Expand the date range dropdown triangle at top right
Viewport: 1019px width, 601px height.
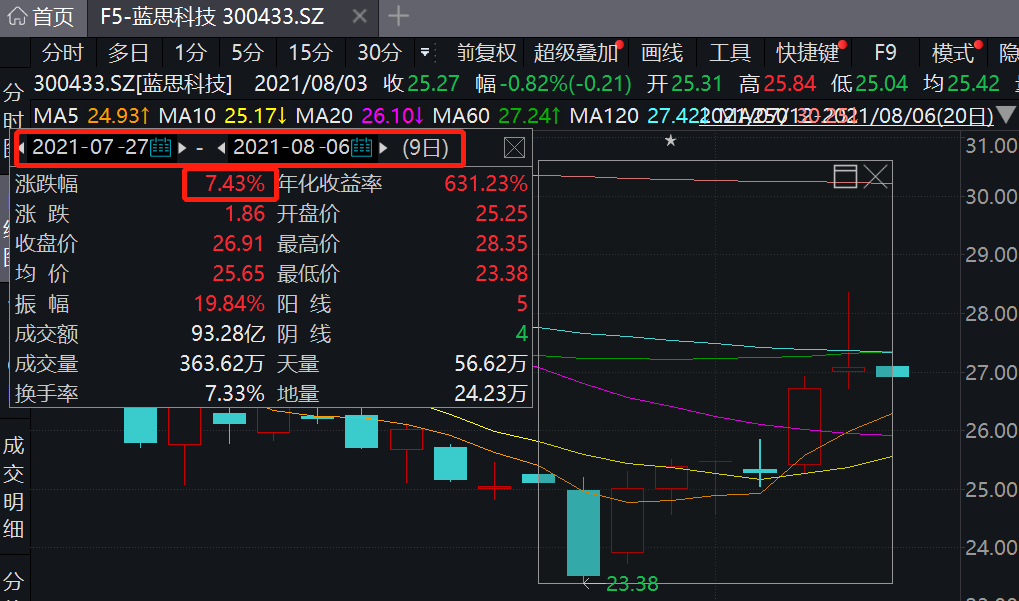coord(1007,116)
